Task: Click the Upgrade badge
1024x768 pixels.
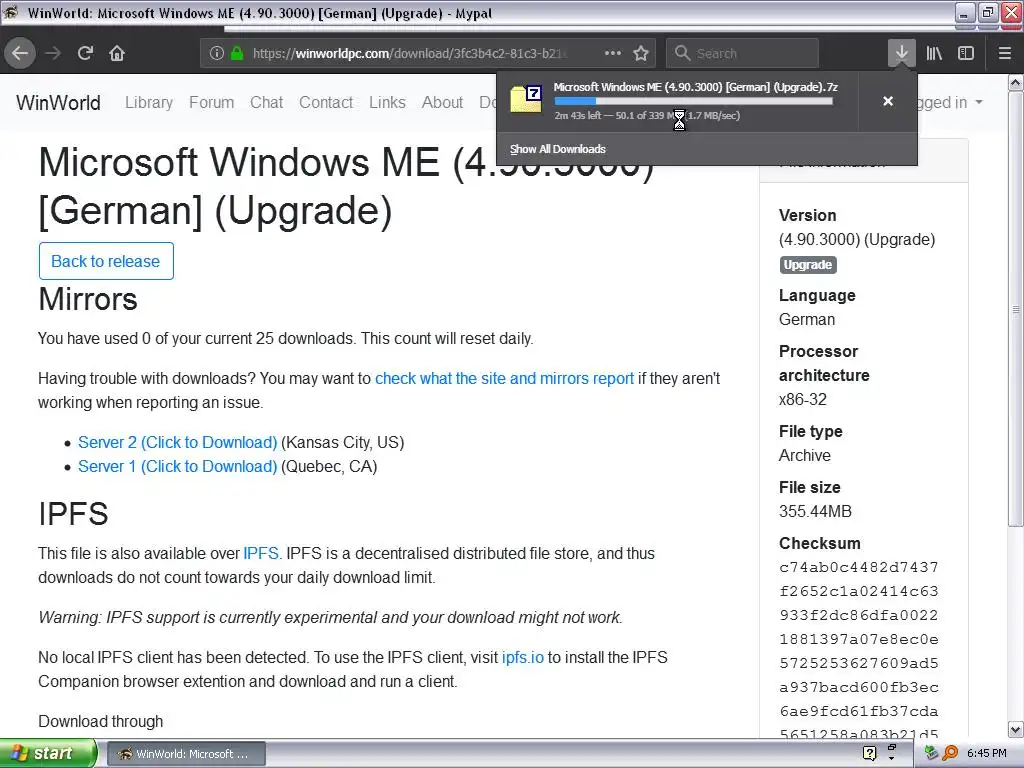Action: click(808, 264)
